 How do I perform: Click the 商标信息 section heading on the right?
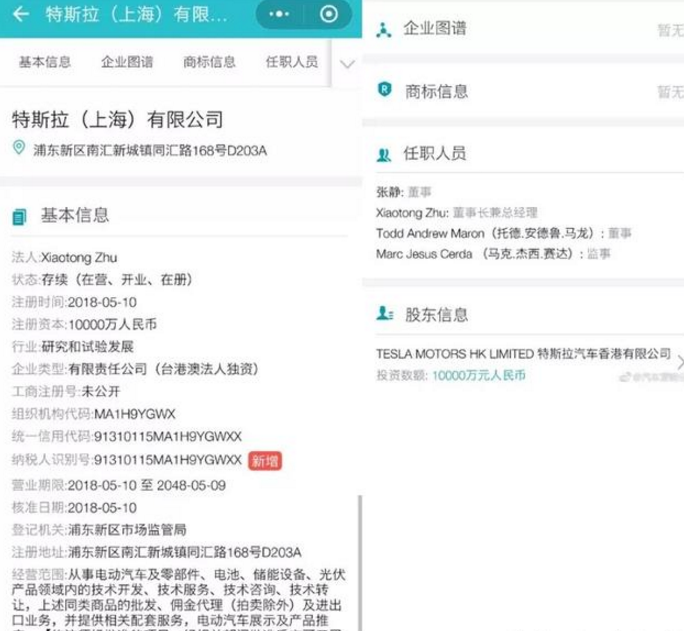(436, 92)
